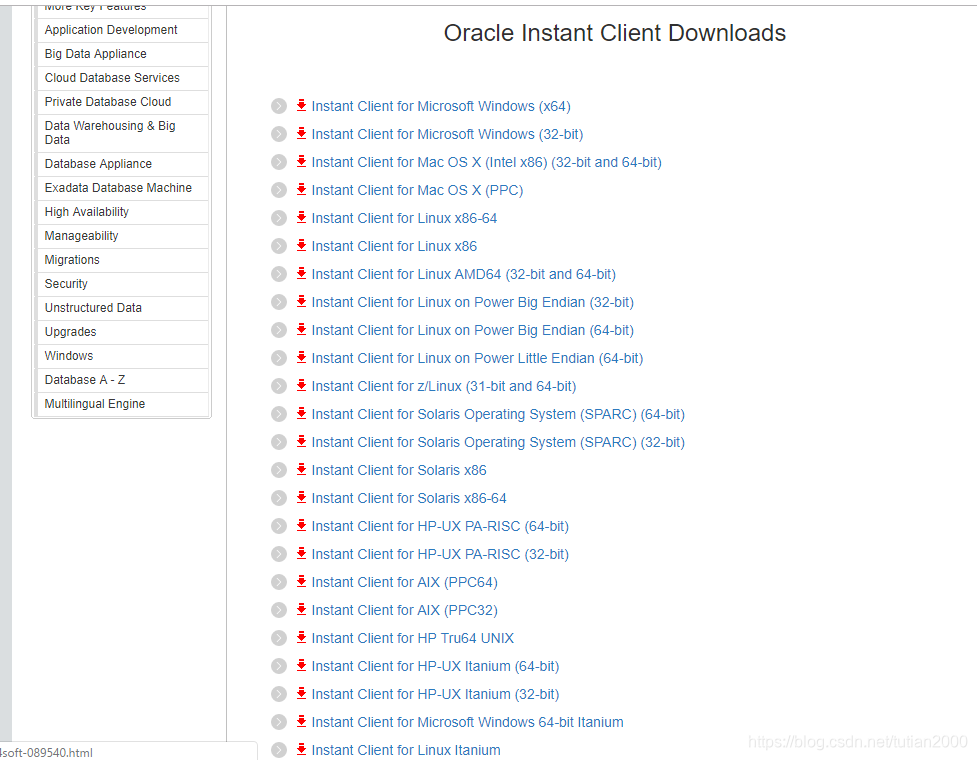
Task: Open Microsoft Windows 64-bit Itanium link
Action: coord(467,723)
